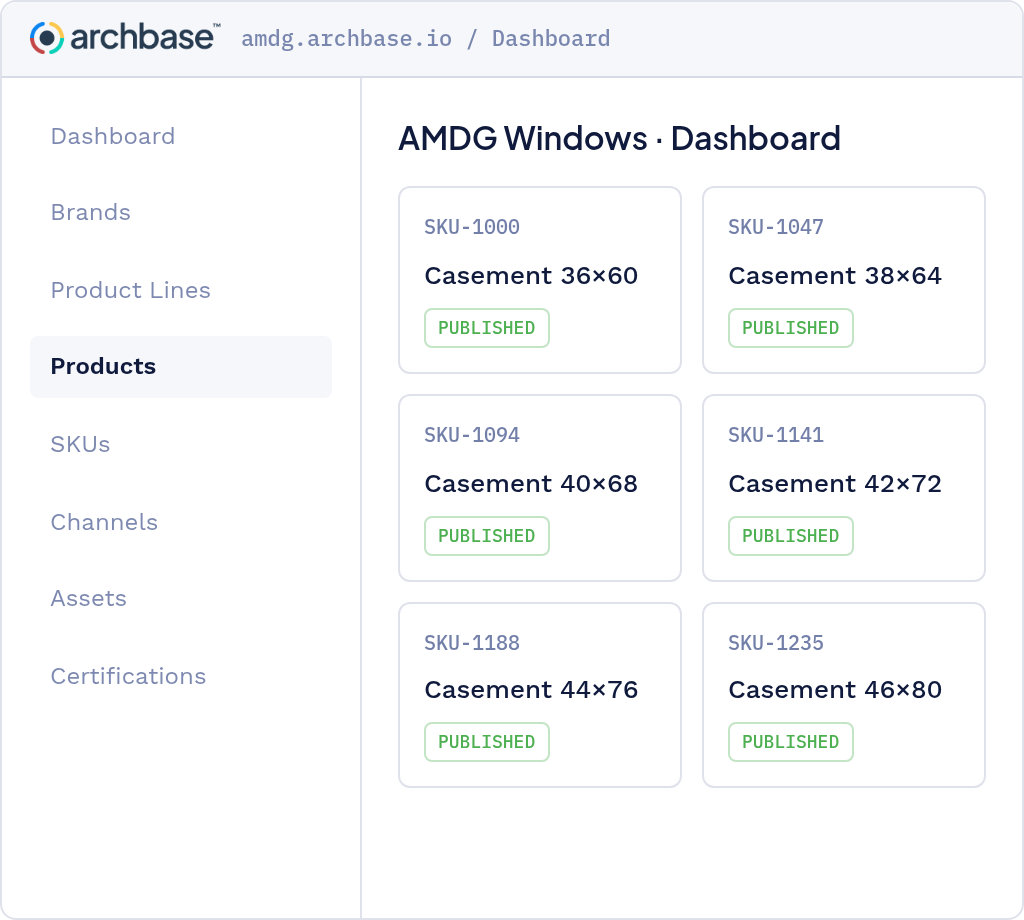Open the Casement 38×64 card title
This screenshot has height=920, width=1024.
pos(835,276)
